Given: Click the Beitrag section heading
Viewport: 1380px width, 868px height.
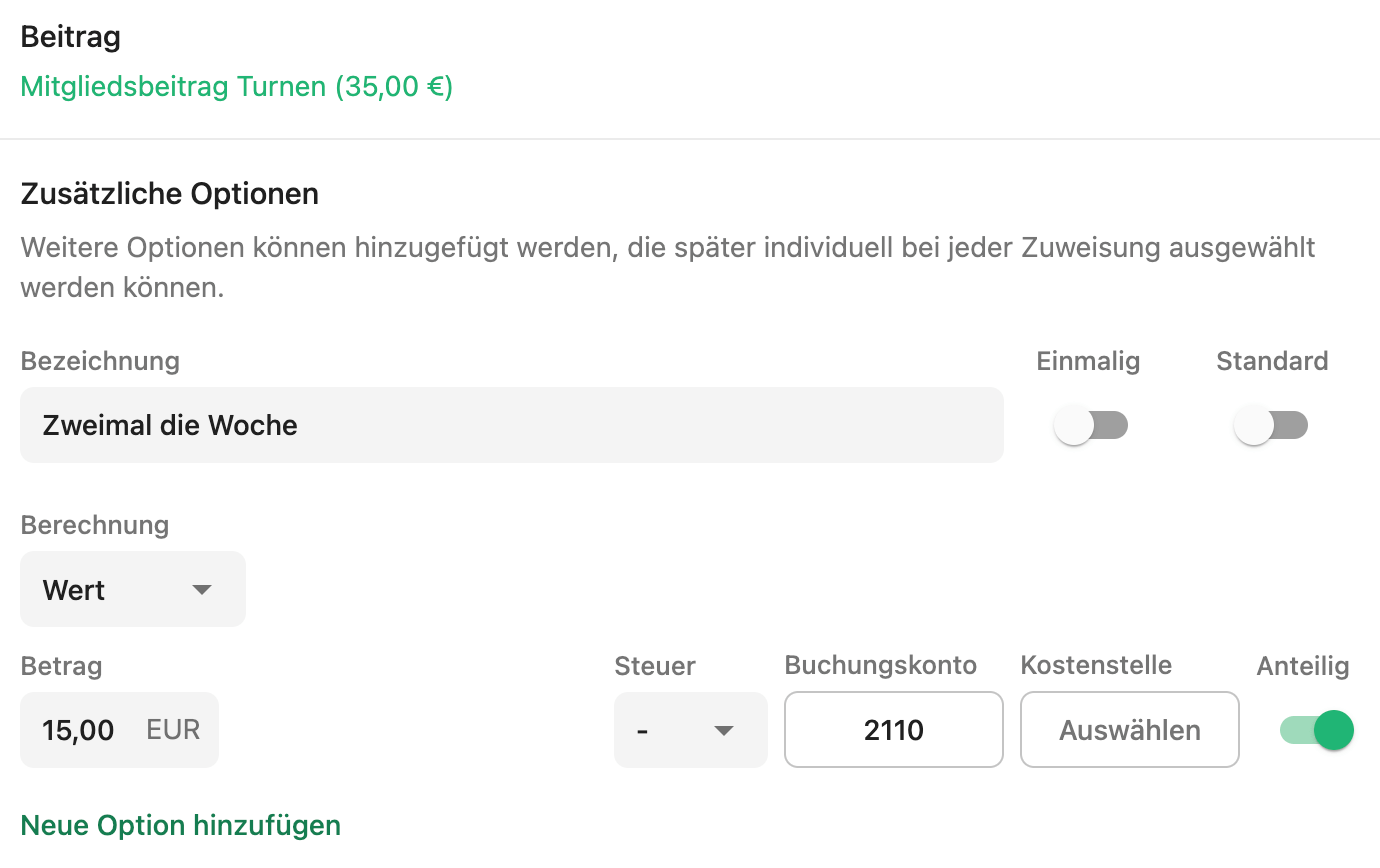Looking at the screenshot, I should tap(71, 38).
